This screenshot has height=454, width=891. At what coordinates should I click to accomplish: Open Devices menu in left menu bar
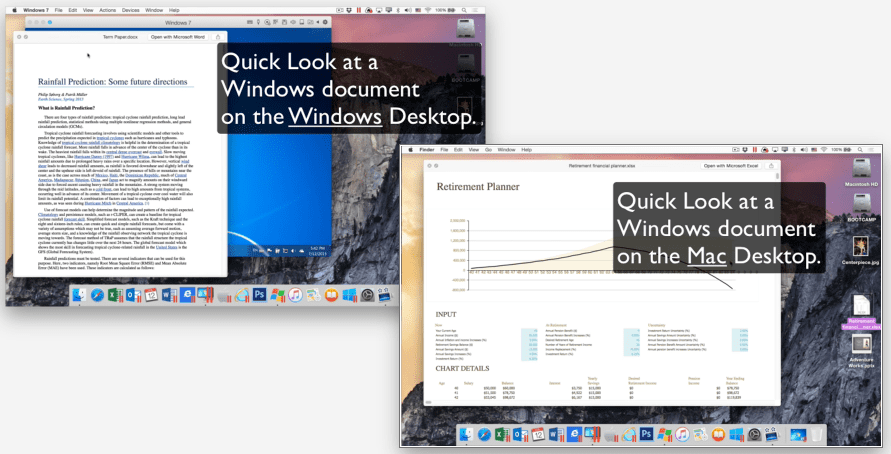click(x=130, y=10)
